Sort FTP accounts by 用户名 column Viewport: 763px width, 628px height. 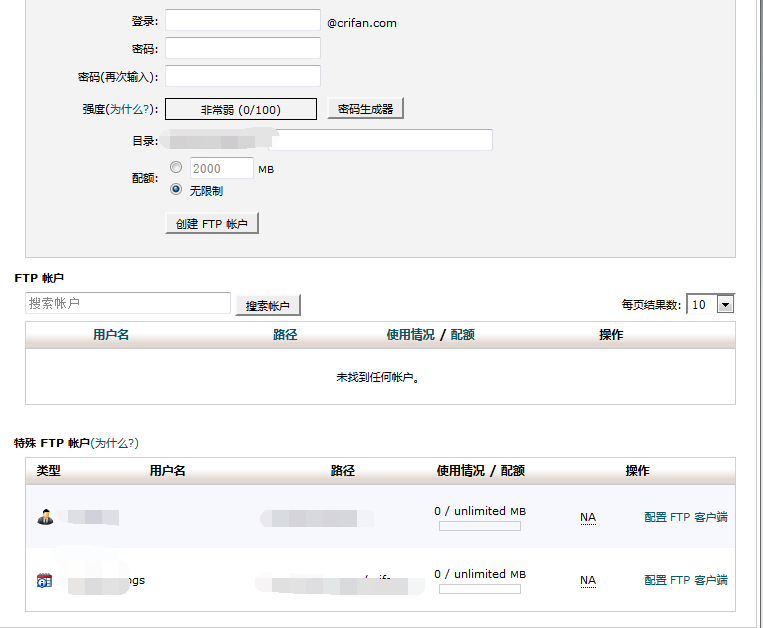coord(111,335)
